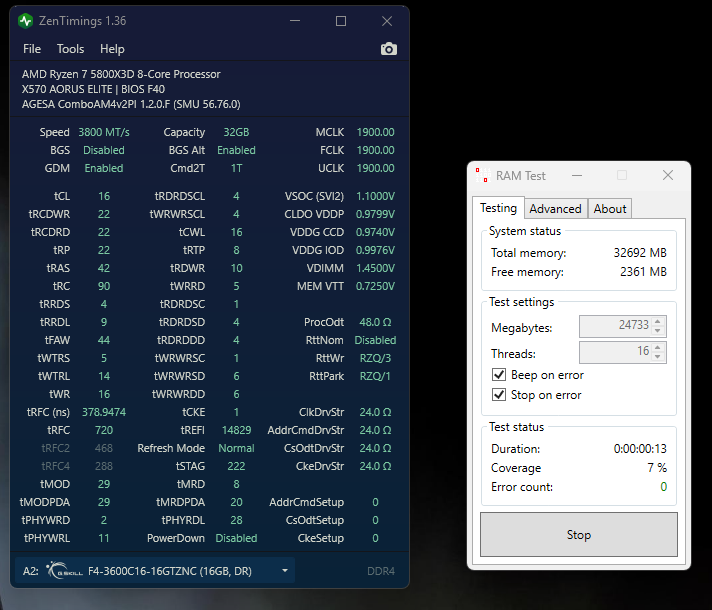Close the RAM Test window
The image size is (712, 610).
(668, 175)
